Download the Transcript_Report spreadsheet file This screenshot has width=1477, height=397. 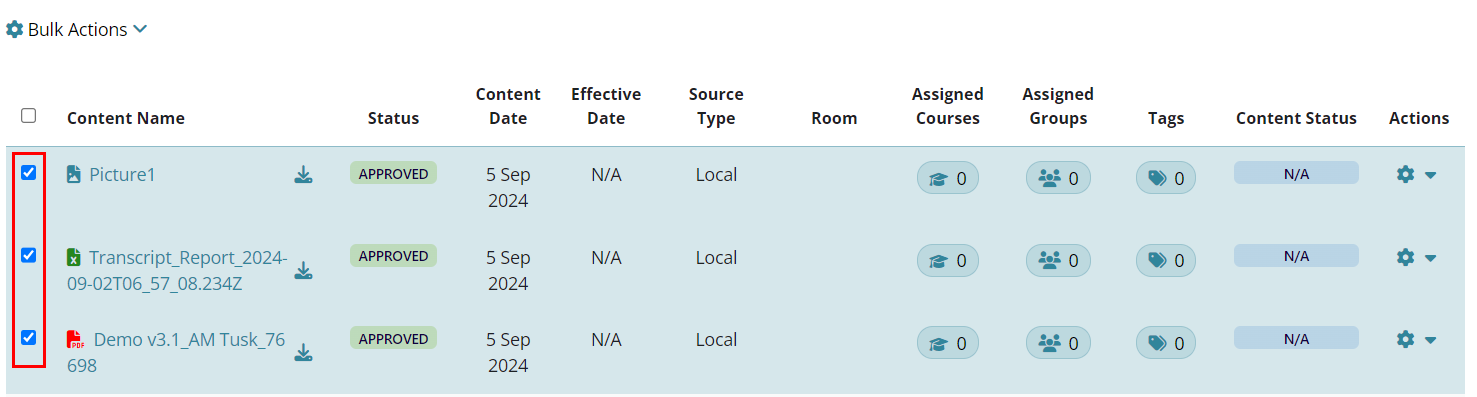click(x=303, y=270)
